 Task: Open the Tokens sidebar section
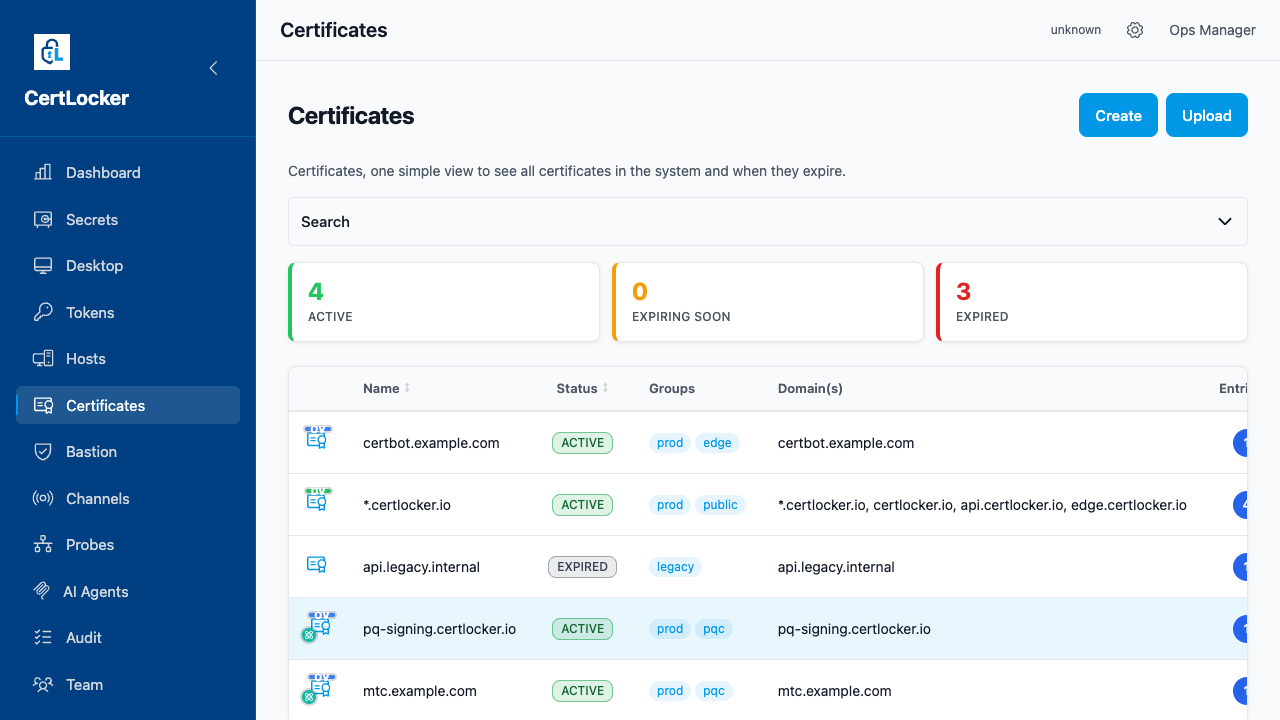point(128,312)
